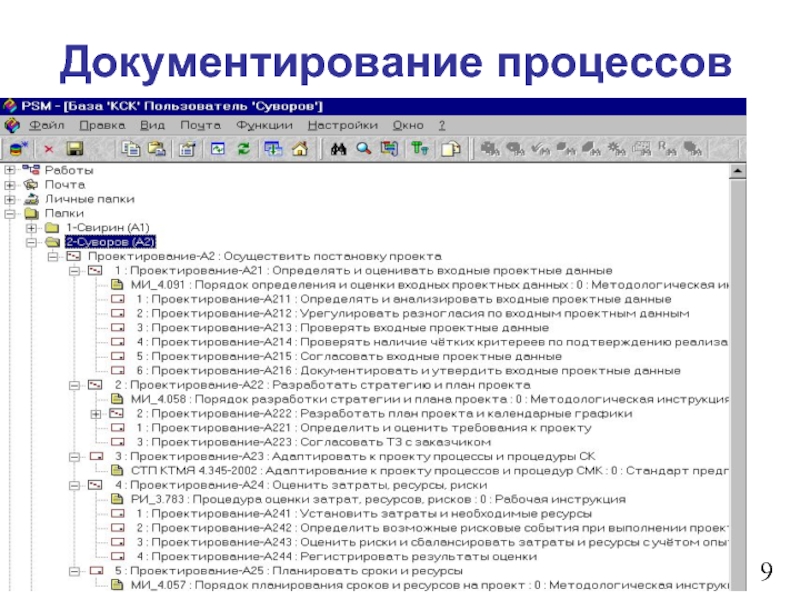The image size is (800, 600).
Task: Click the house home toolbar icon
Action: tap(299, 149)
